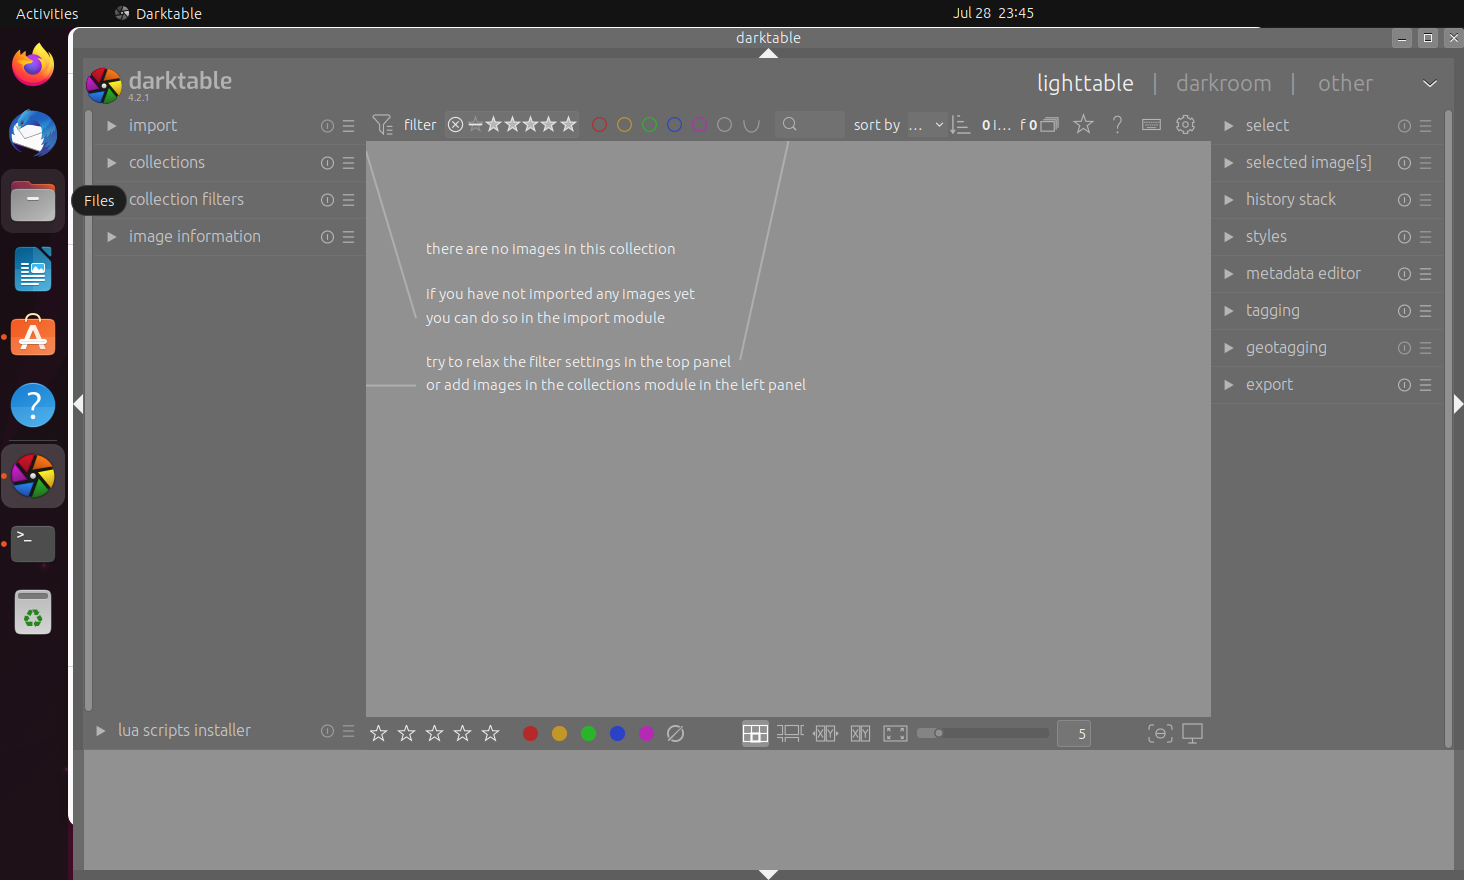Open the Darktable app menu in top bar

coord(158,13)
